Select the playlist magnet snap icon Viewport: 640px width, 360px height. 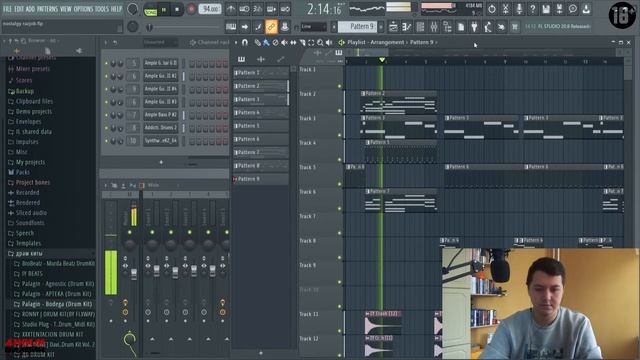click(x=244, y=42)
